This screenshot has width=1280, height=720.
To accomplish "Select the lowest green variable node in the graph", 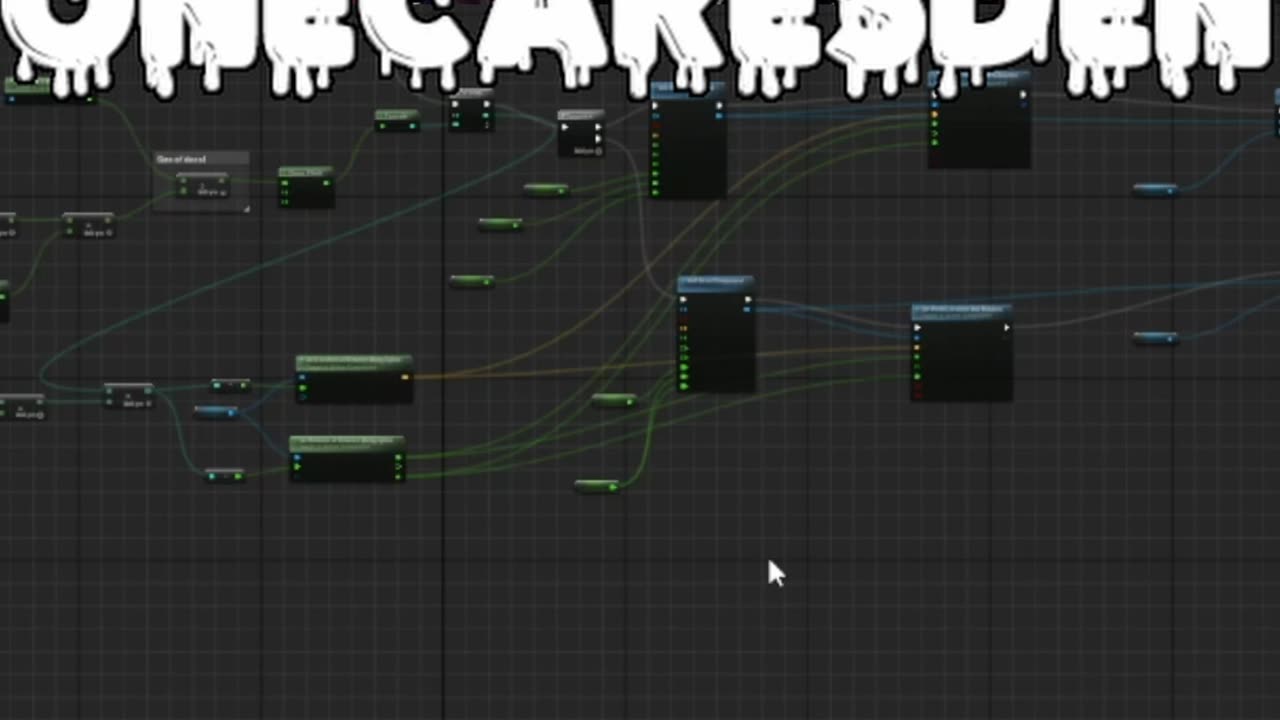I will pyautogui.click(x=598, y=486).
